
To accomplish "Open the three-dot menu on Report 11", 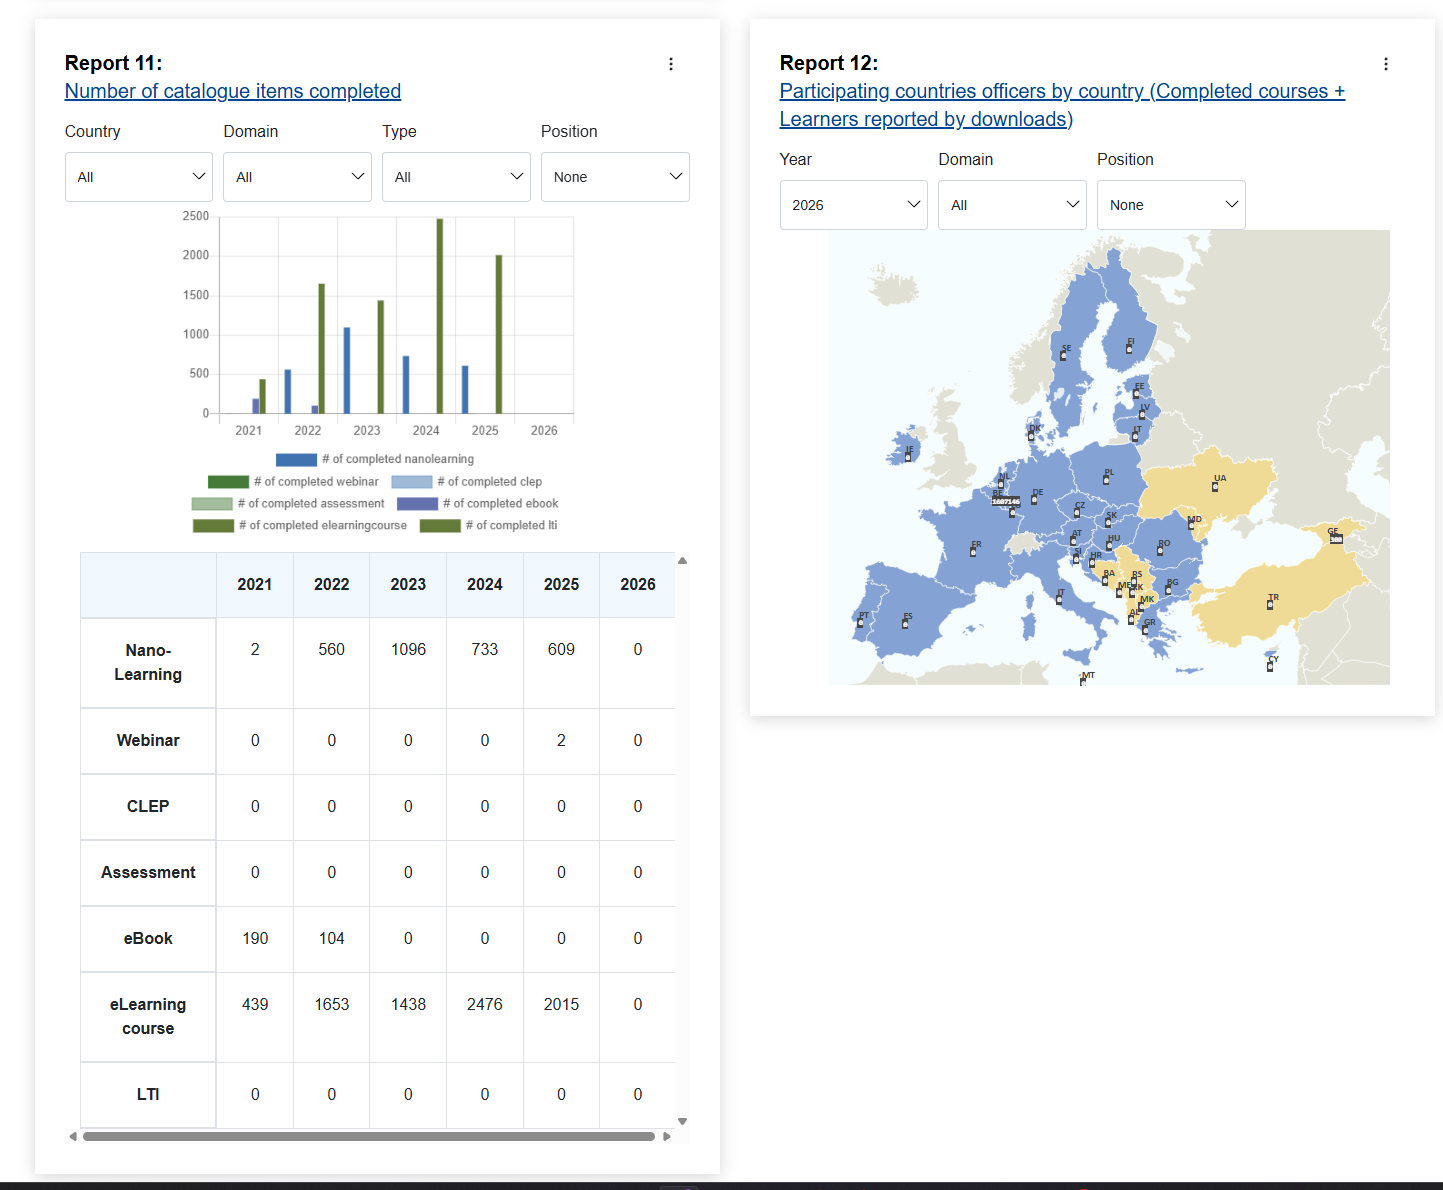I will click(x=671, y=63).
